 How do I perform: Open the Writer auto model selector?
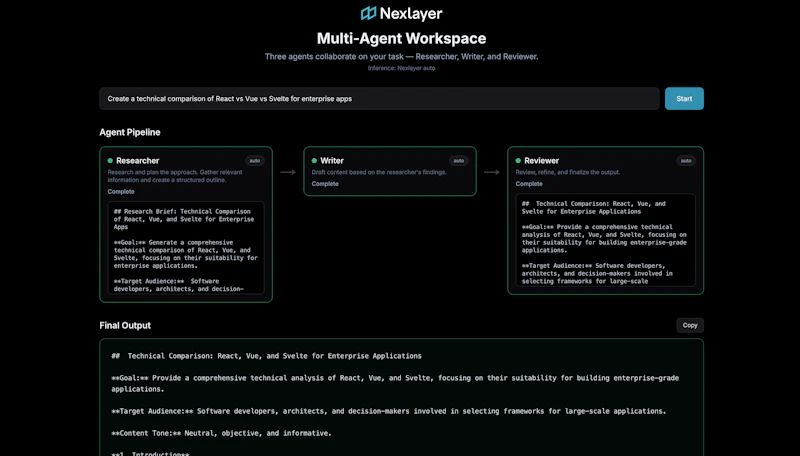pos(459,161)
